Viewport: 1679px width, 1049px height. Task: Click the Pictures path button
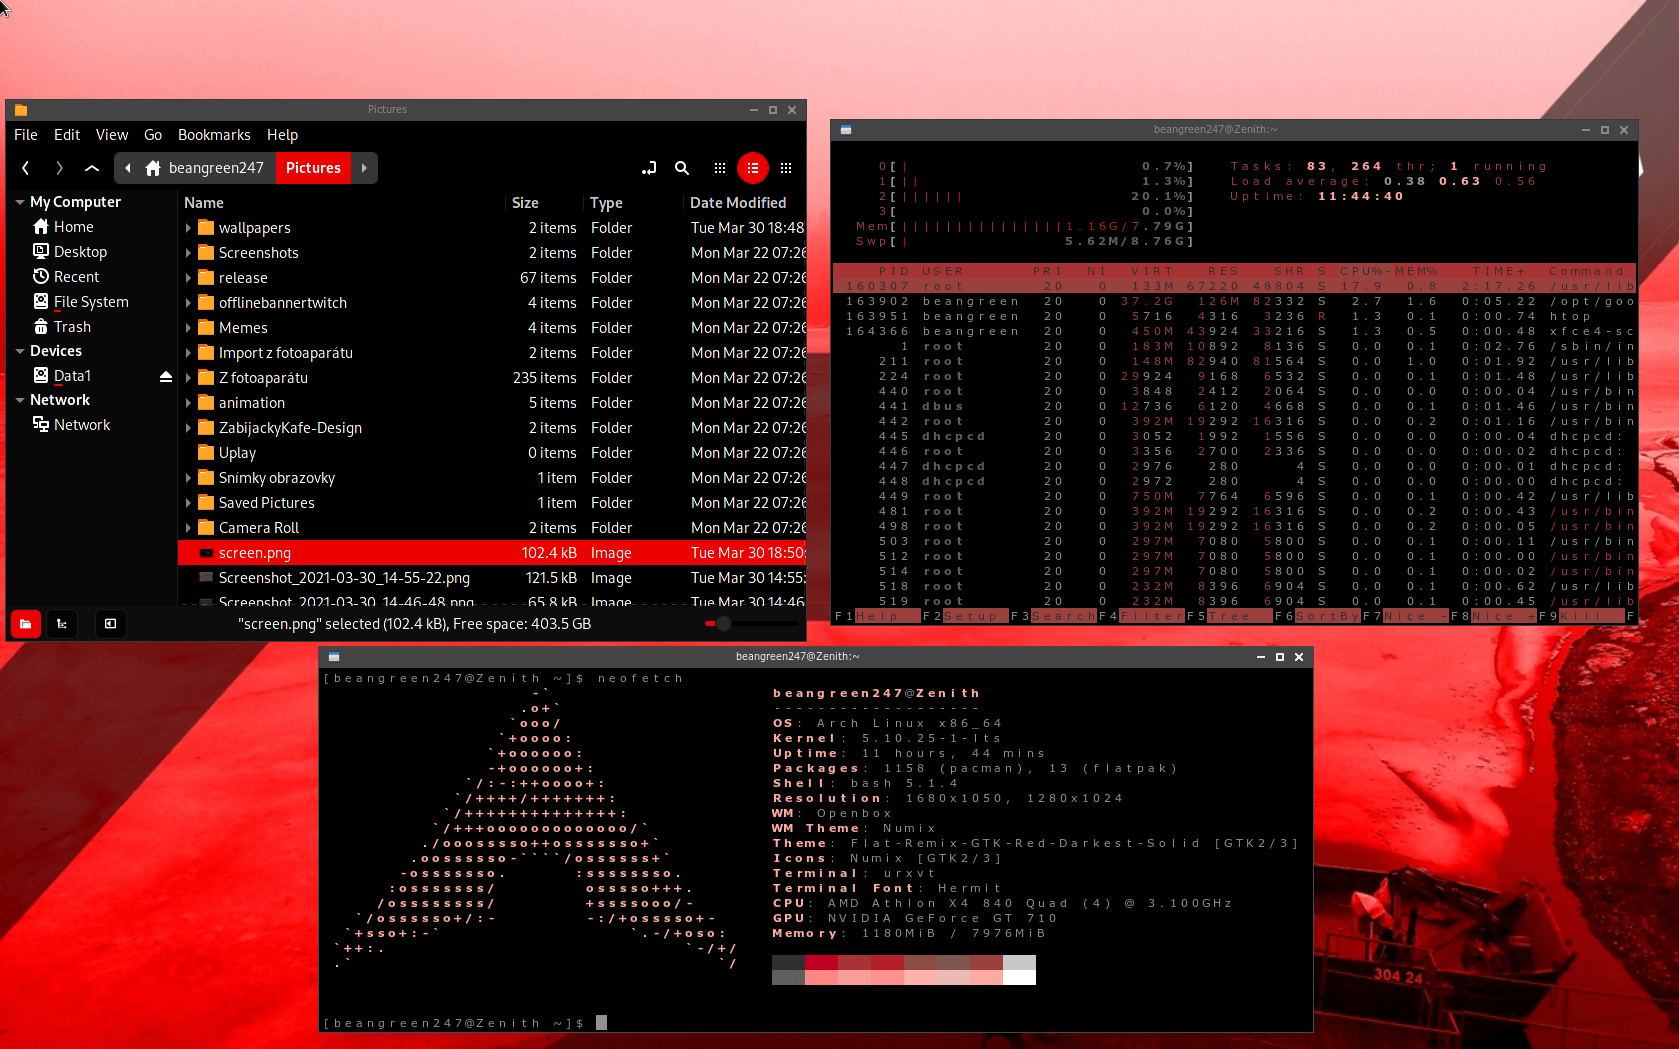313,168
